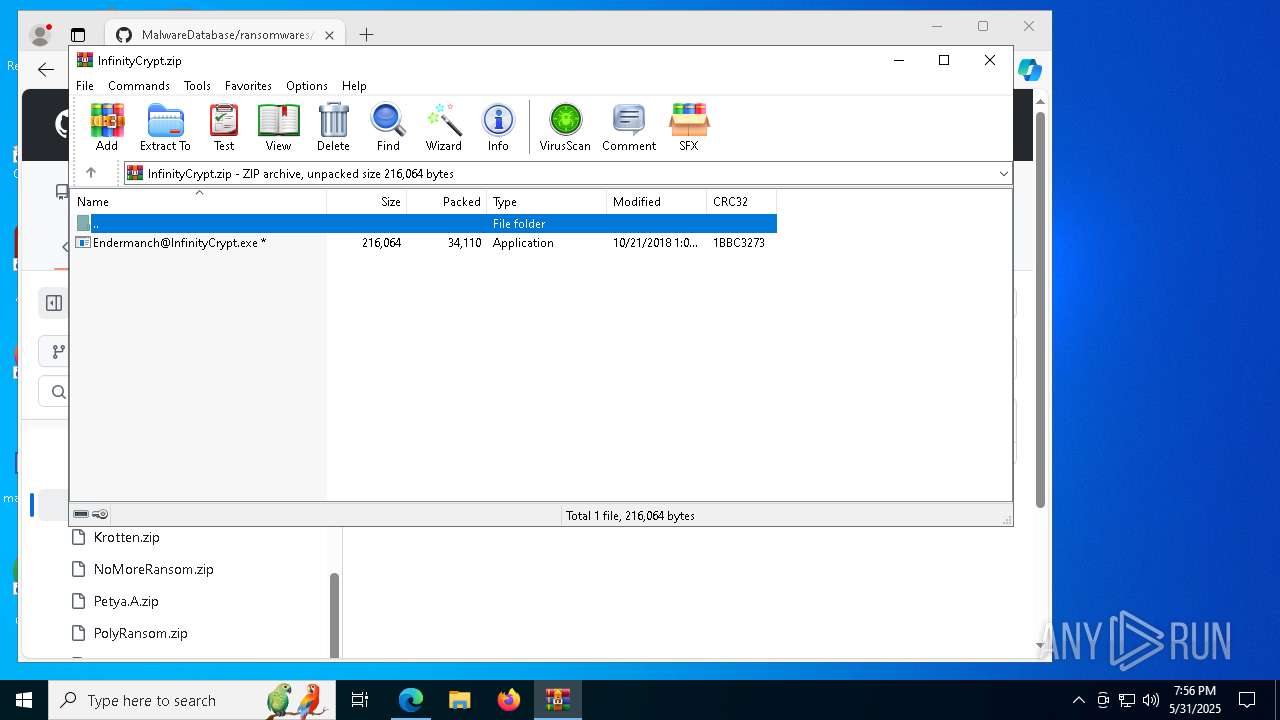
Task: Open the View tool in WinRAR
Action: click(x=278, y=127)
